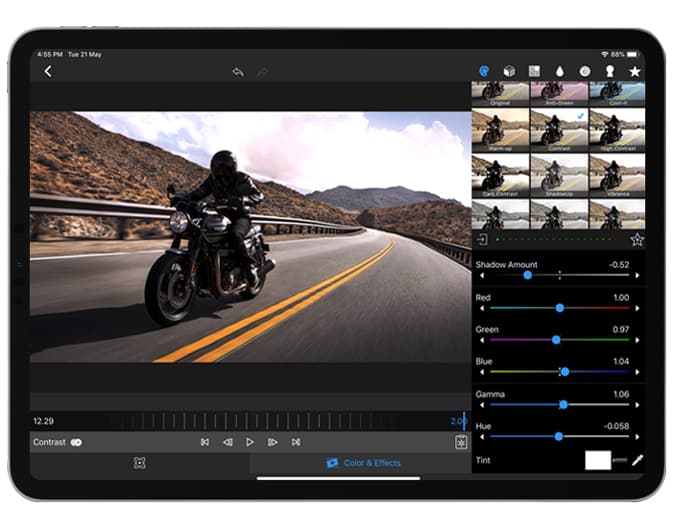Open the white Tint color swatch
Image resolution: width=675 pixels, height=530 pixels.
(x=598, y=460)
